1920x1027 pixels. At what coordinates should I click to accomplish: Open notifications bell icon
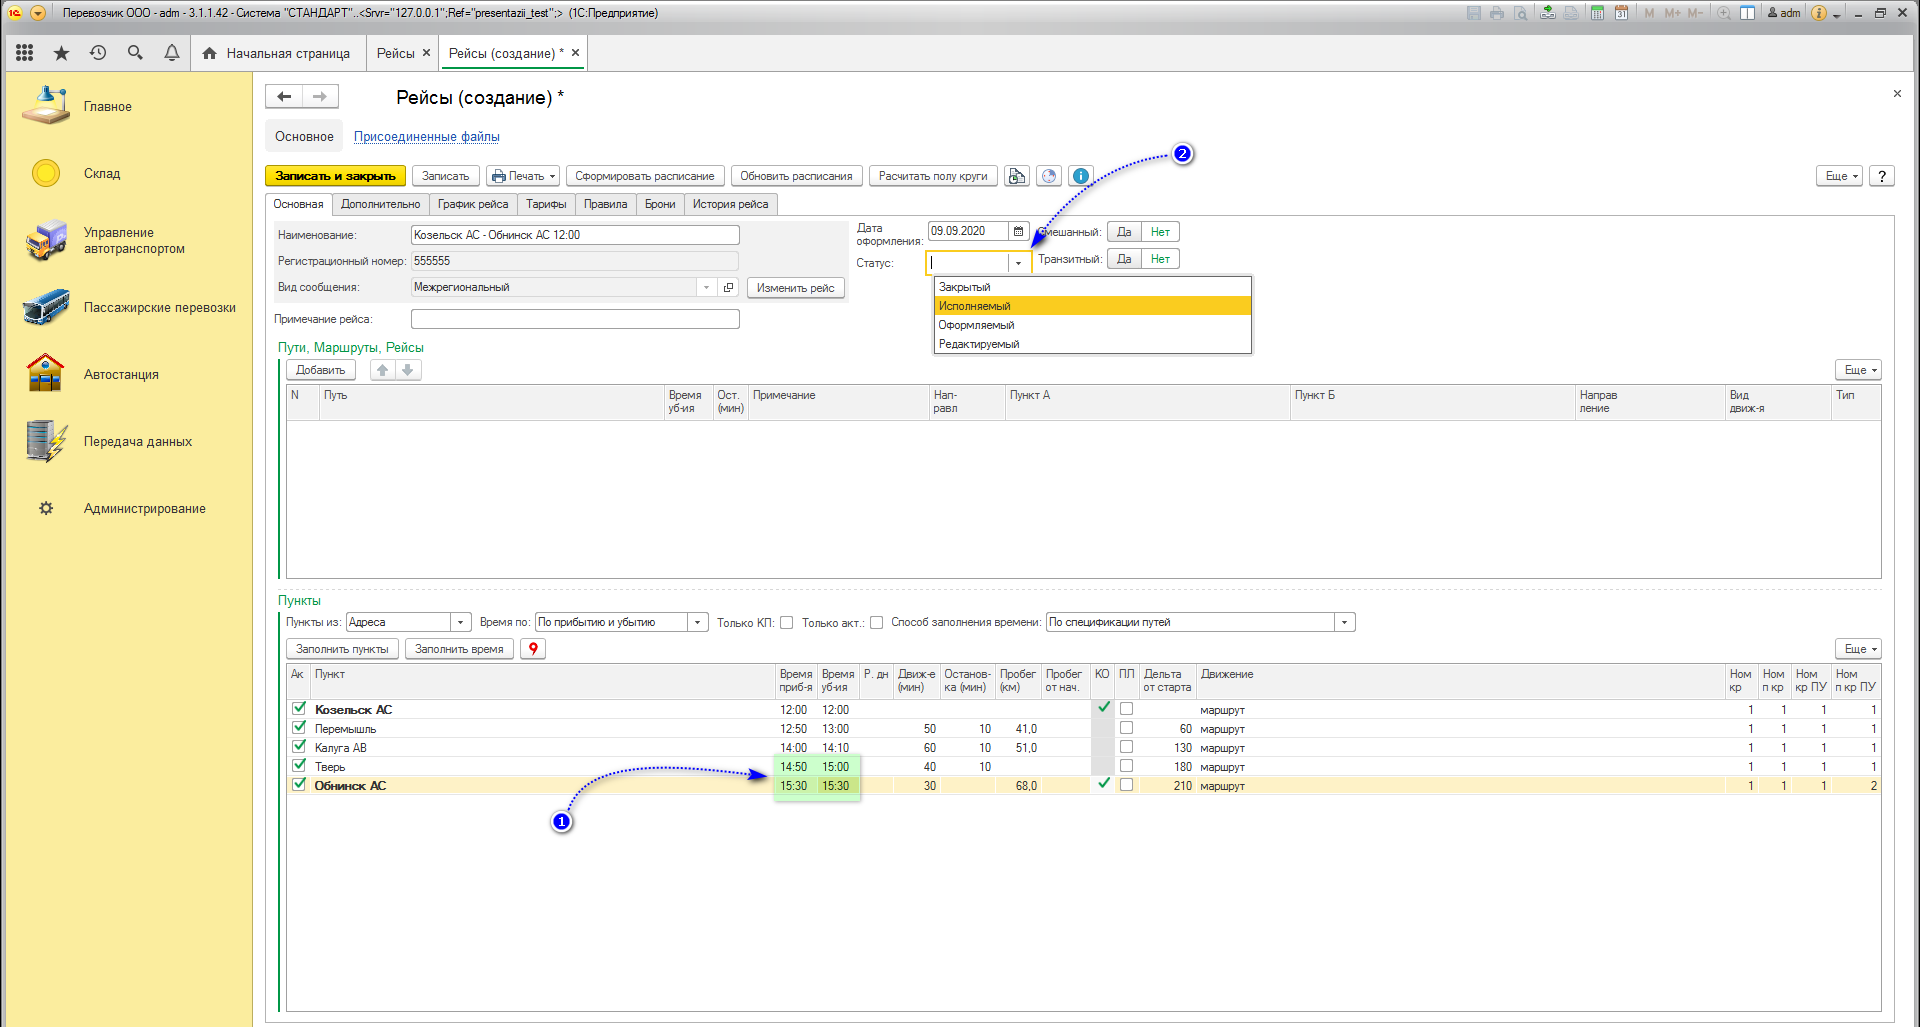click(172, 53)
